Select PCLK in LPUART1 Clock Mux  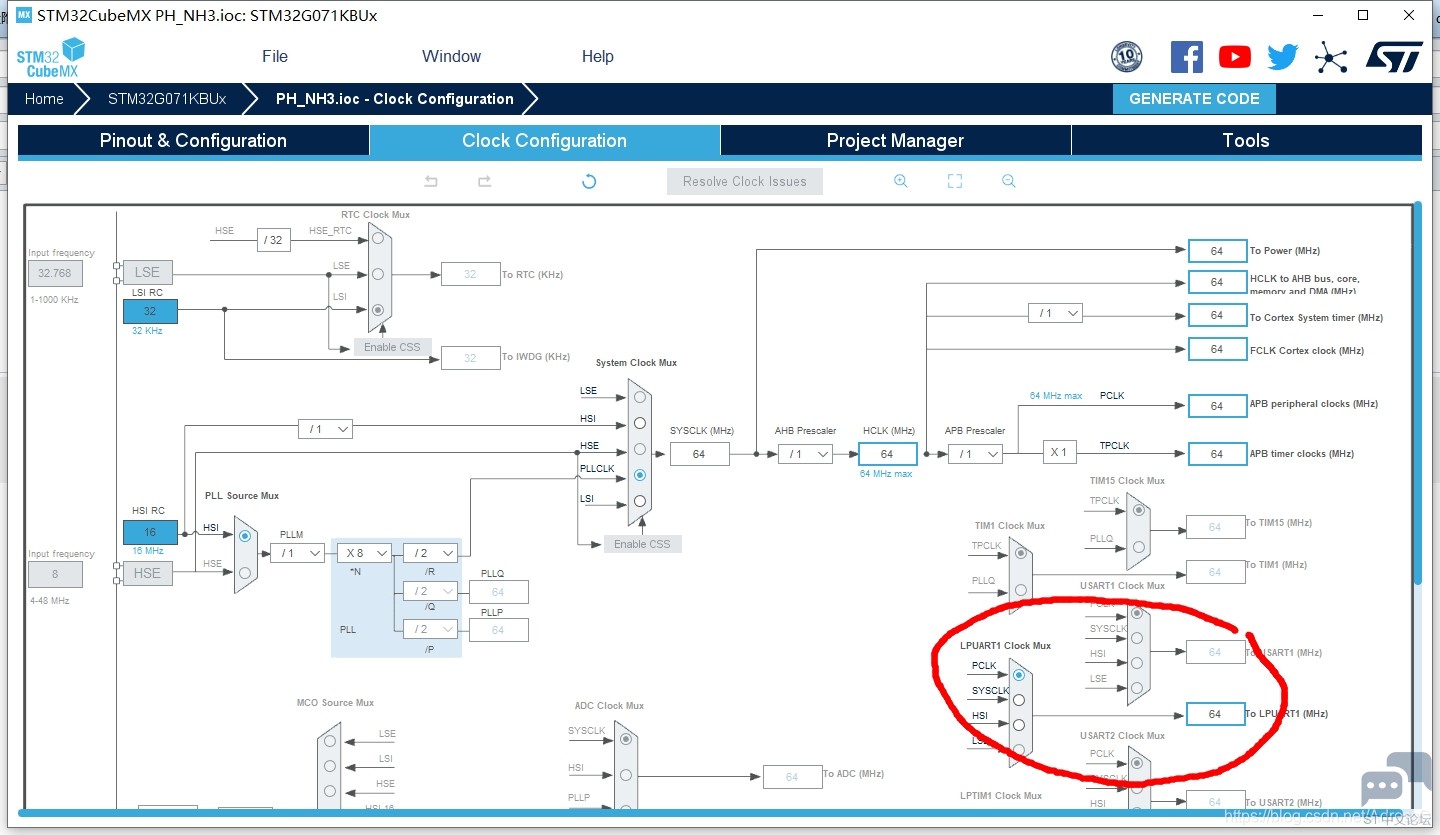1019,675
